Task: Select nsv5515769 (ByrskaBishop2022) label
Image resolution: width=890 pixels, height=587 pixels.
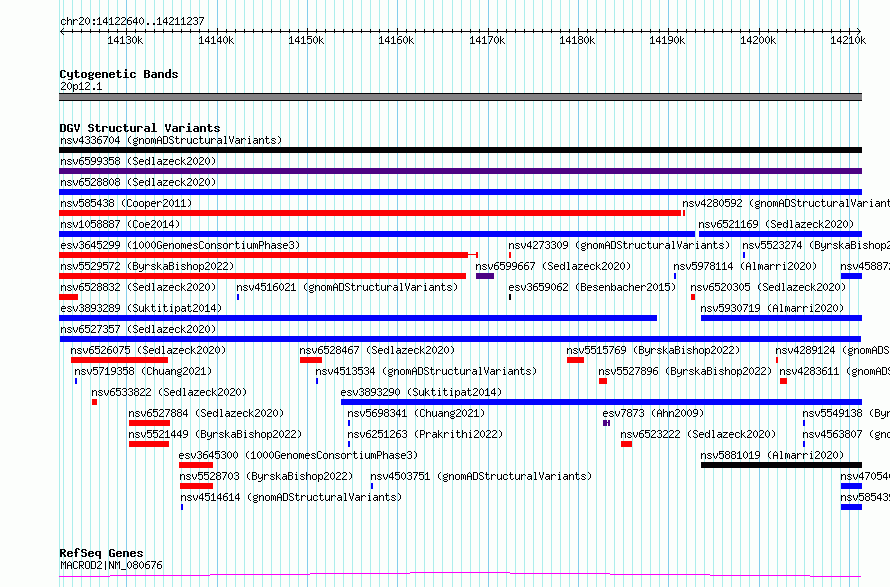Action: pos(653,350)
